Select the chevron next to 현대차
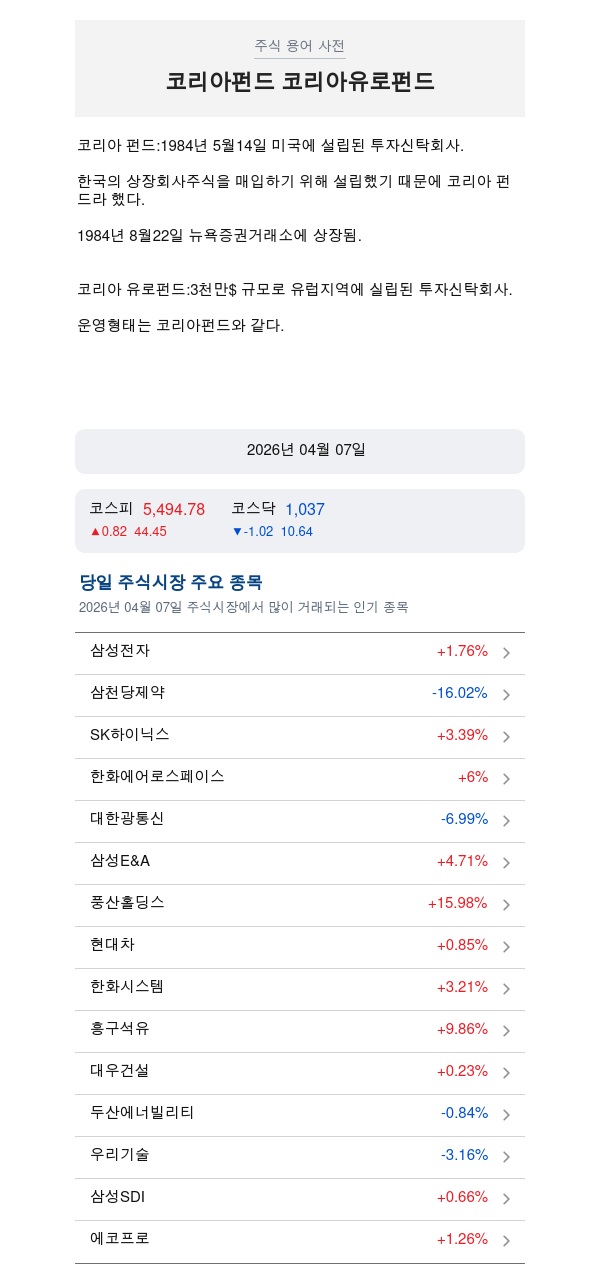600x1264 pixels. click(506, 947)
